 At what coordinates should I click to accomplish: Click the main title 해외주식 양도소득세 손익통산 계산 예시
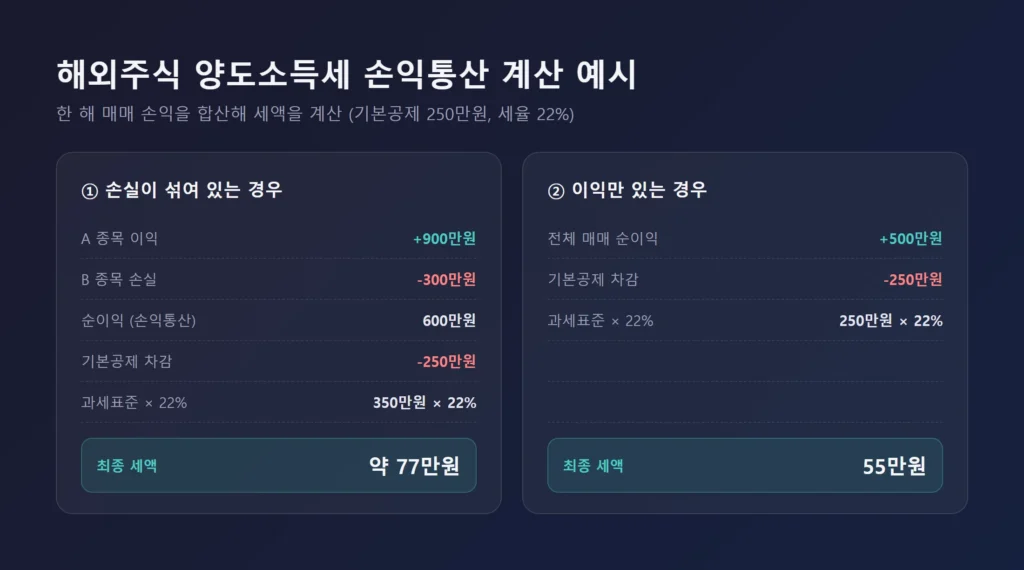346,74
